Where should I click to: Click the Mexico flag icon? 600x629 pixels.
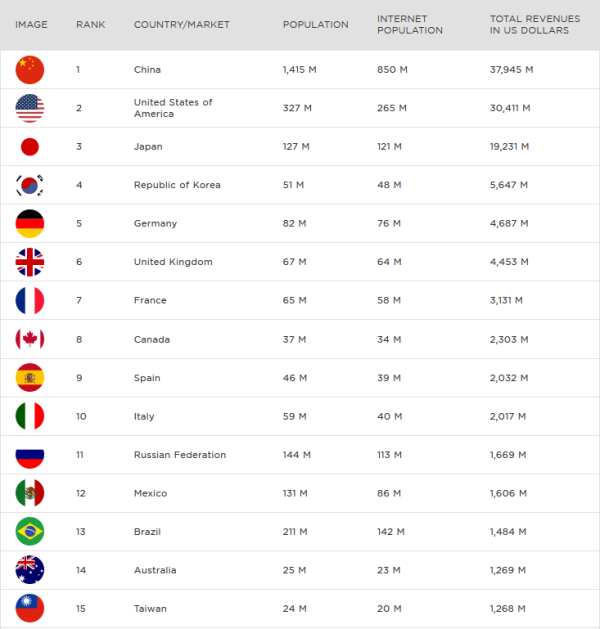pos(30,493)
